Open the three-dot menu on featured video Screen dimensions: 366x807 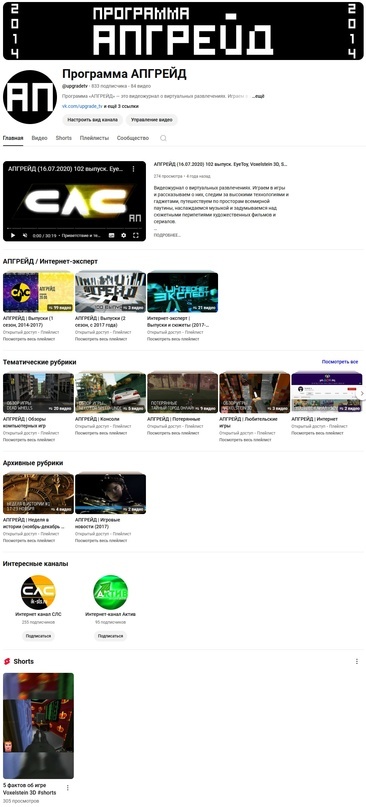[x=133, y=169]
